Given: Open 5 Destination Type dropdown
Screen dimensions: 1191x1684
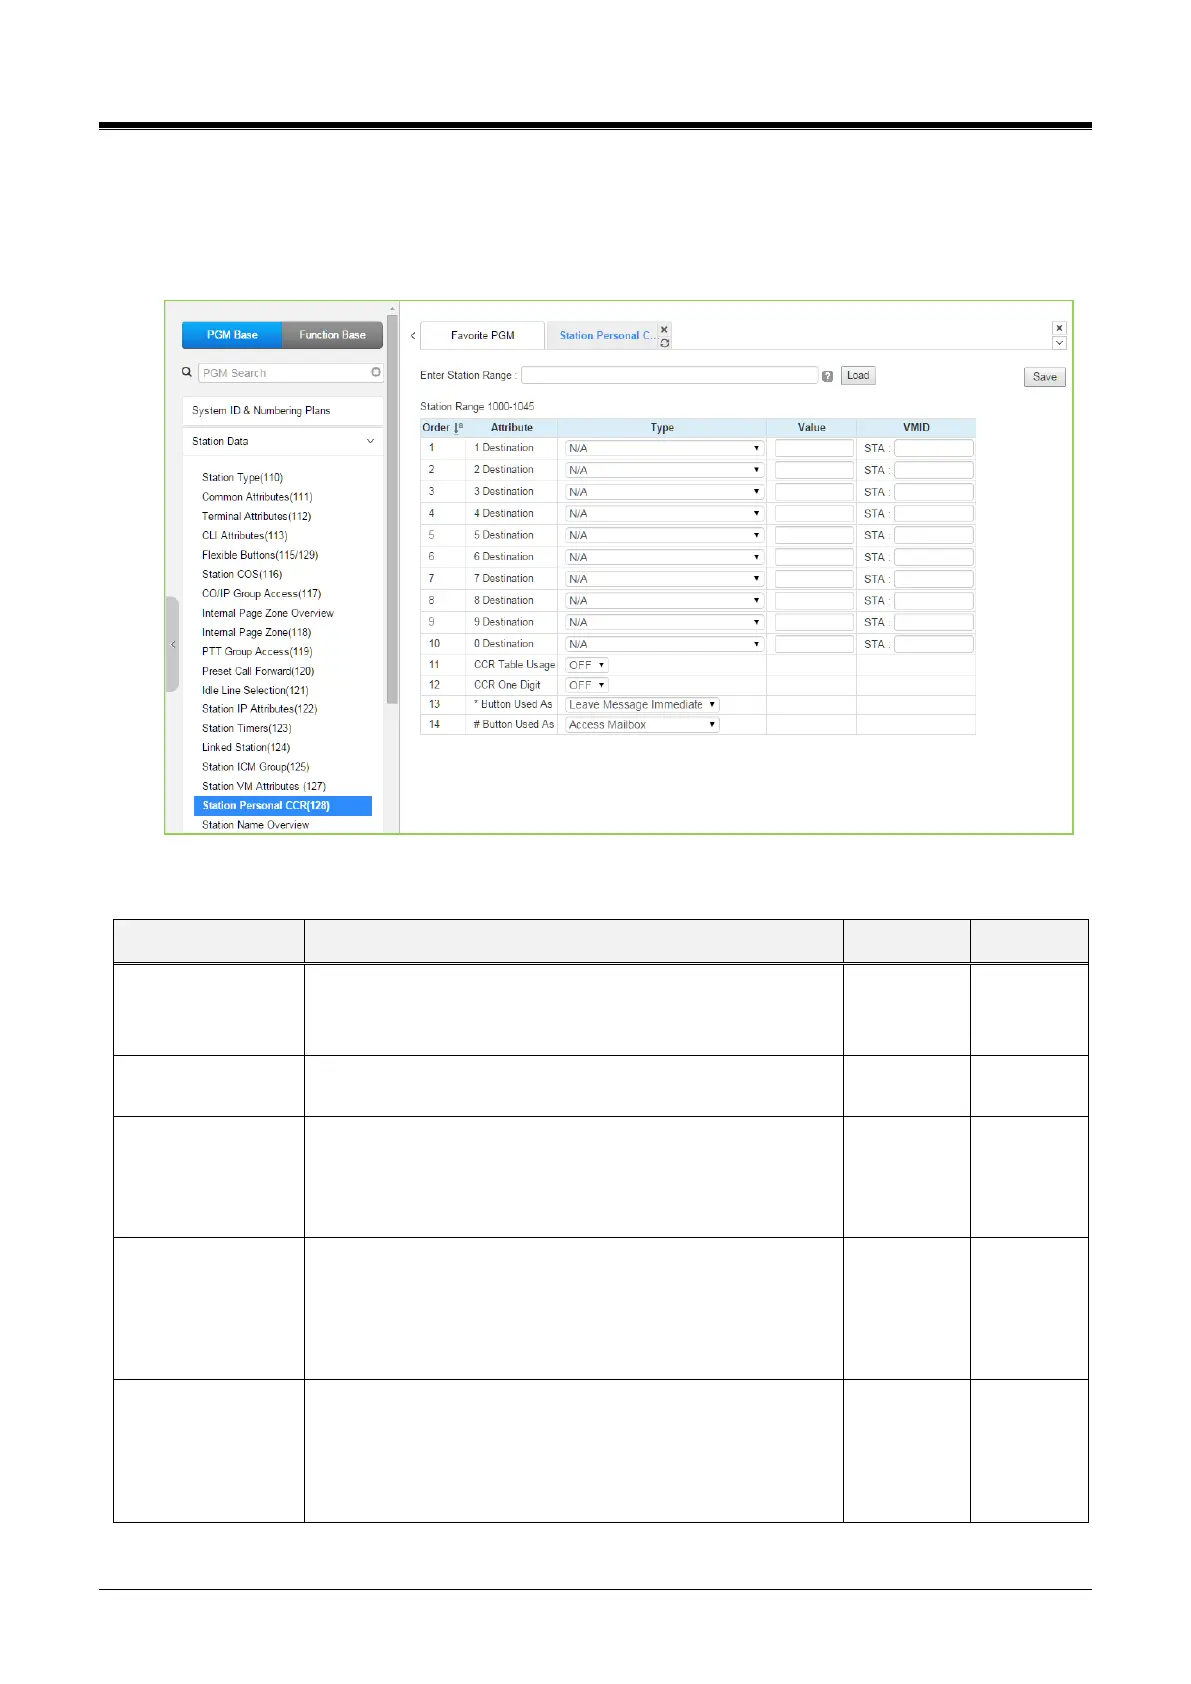Looking at the screenshot, I should (x=664, y=535).
